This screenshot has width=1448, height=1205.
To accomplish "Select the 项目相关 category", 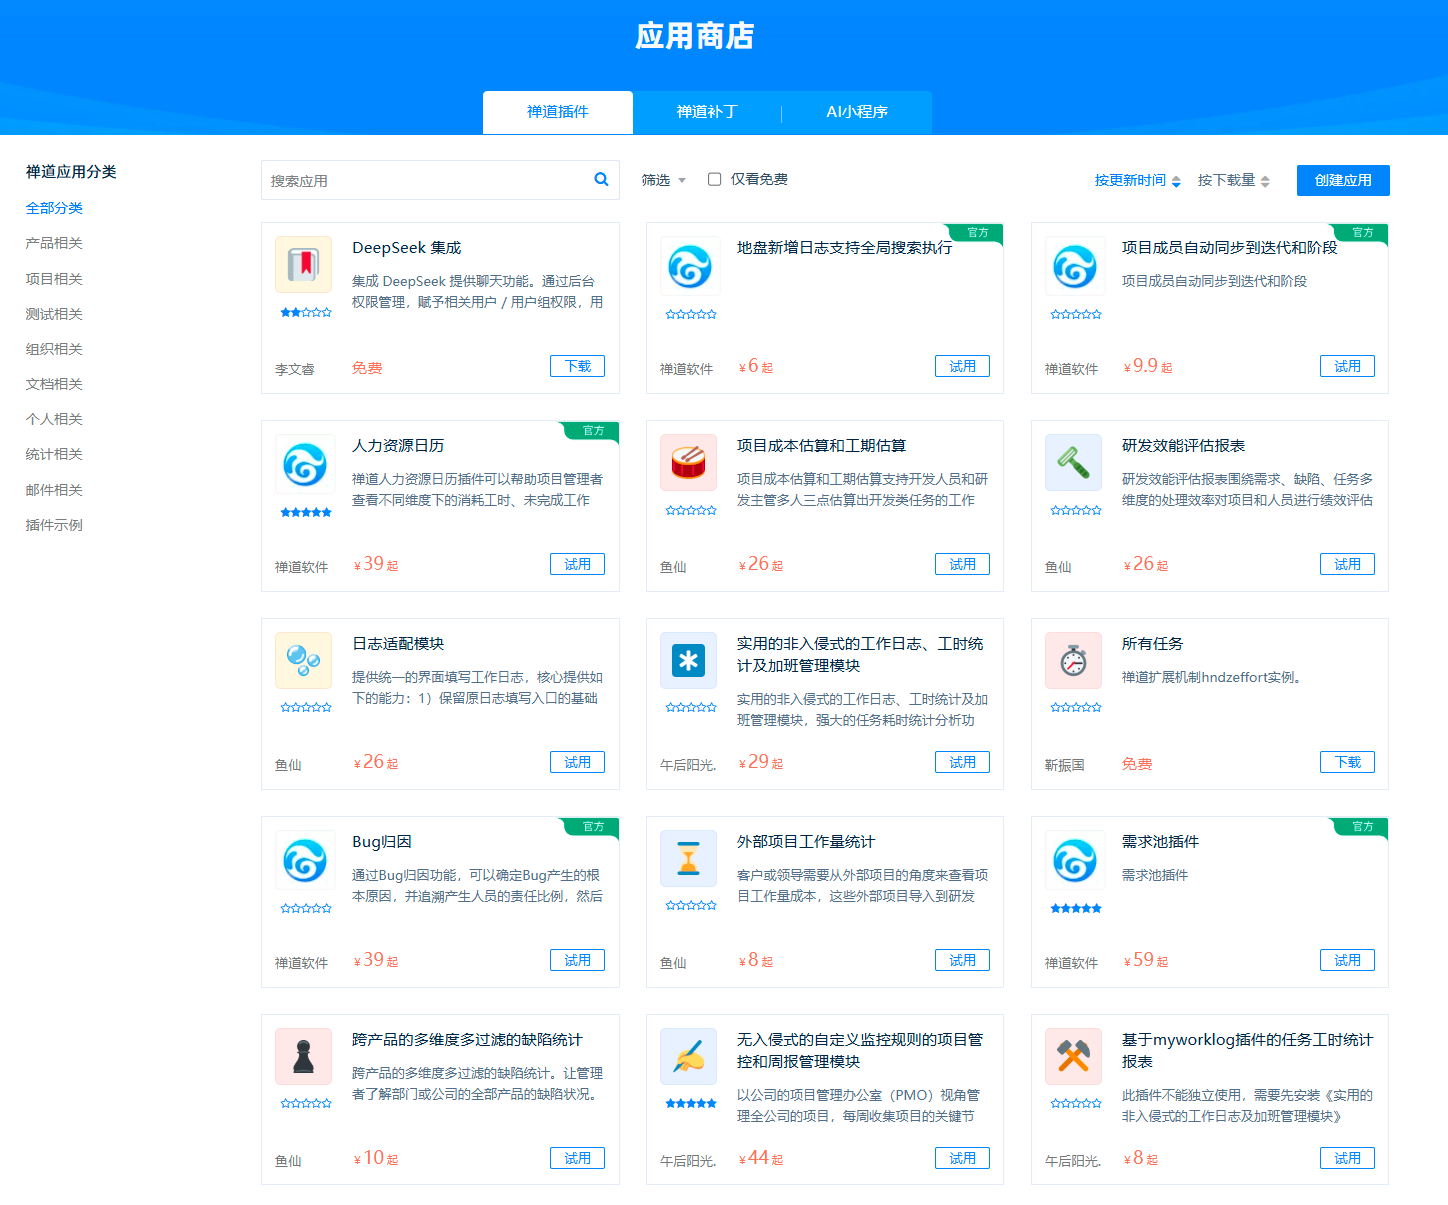I will click(x=54, y=279).
